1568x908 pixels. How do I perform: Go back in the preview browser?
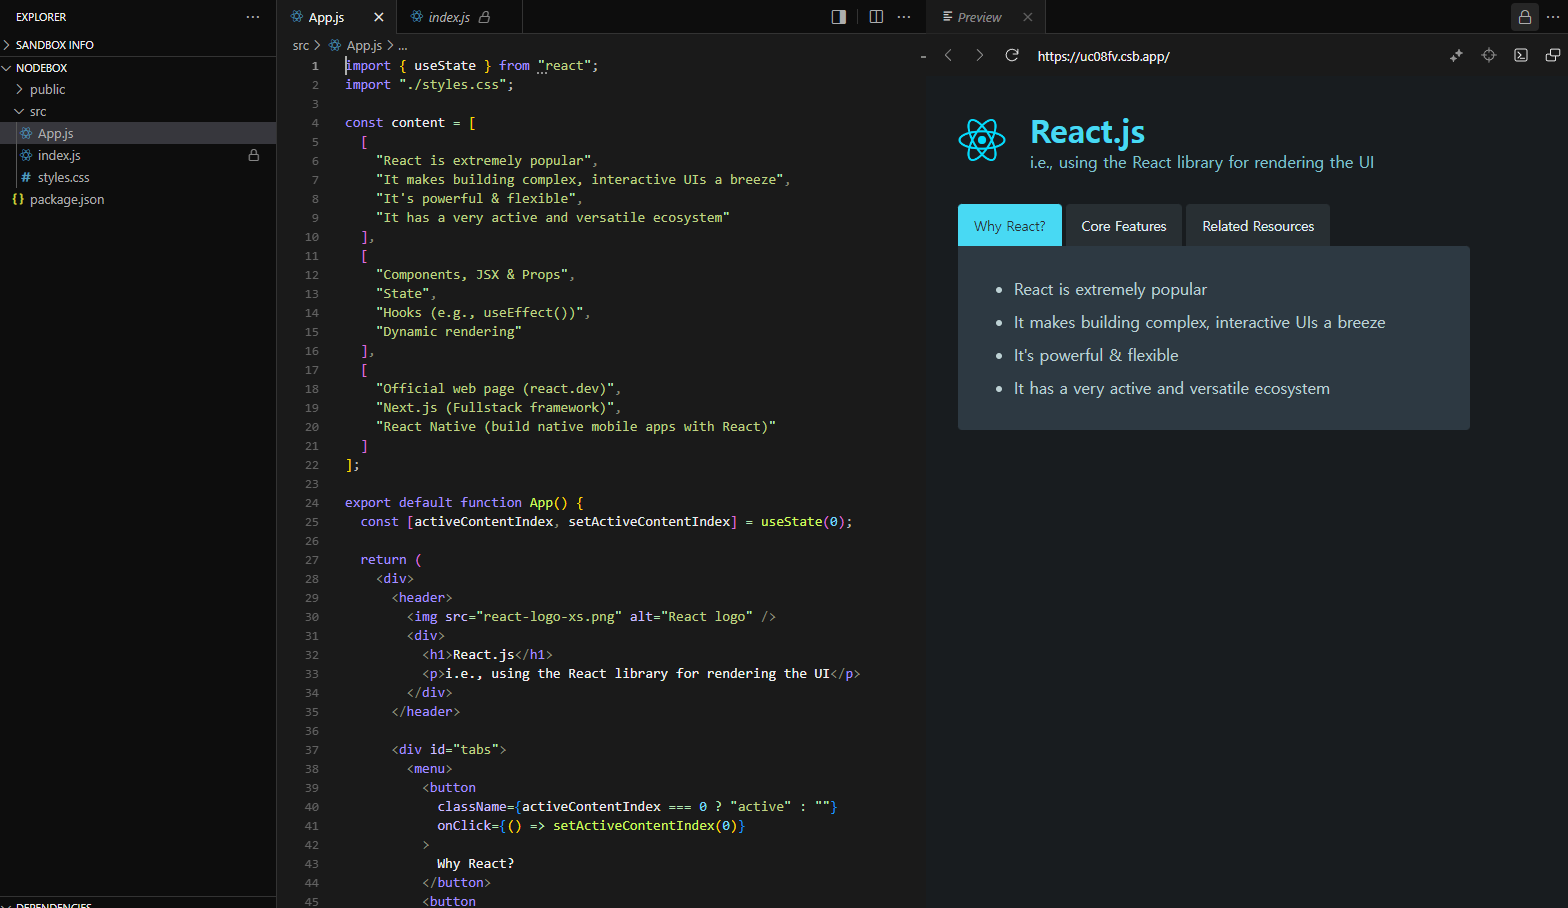tap(948, 55)
